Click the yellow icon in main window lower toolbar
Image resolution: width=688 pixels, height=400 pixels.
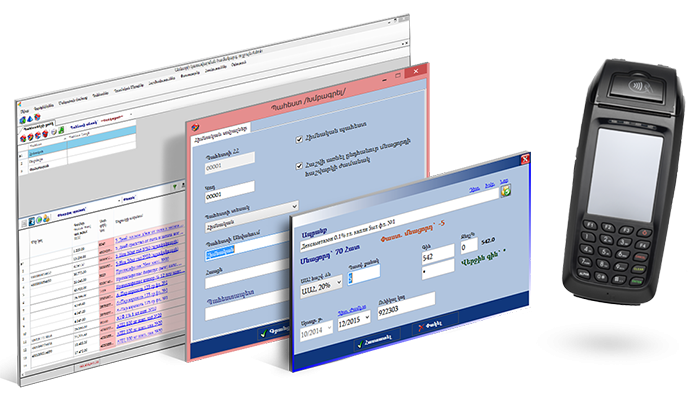click(46, 218)
